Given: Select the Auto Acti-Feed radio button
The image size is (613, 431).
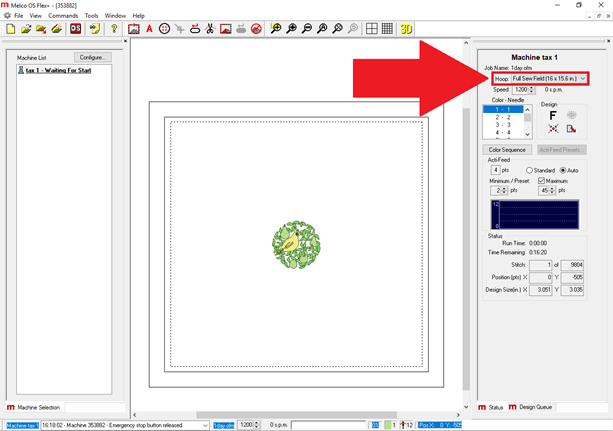Looking at the screenshot, I should click(x=562, y=170).
